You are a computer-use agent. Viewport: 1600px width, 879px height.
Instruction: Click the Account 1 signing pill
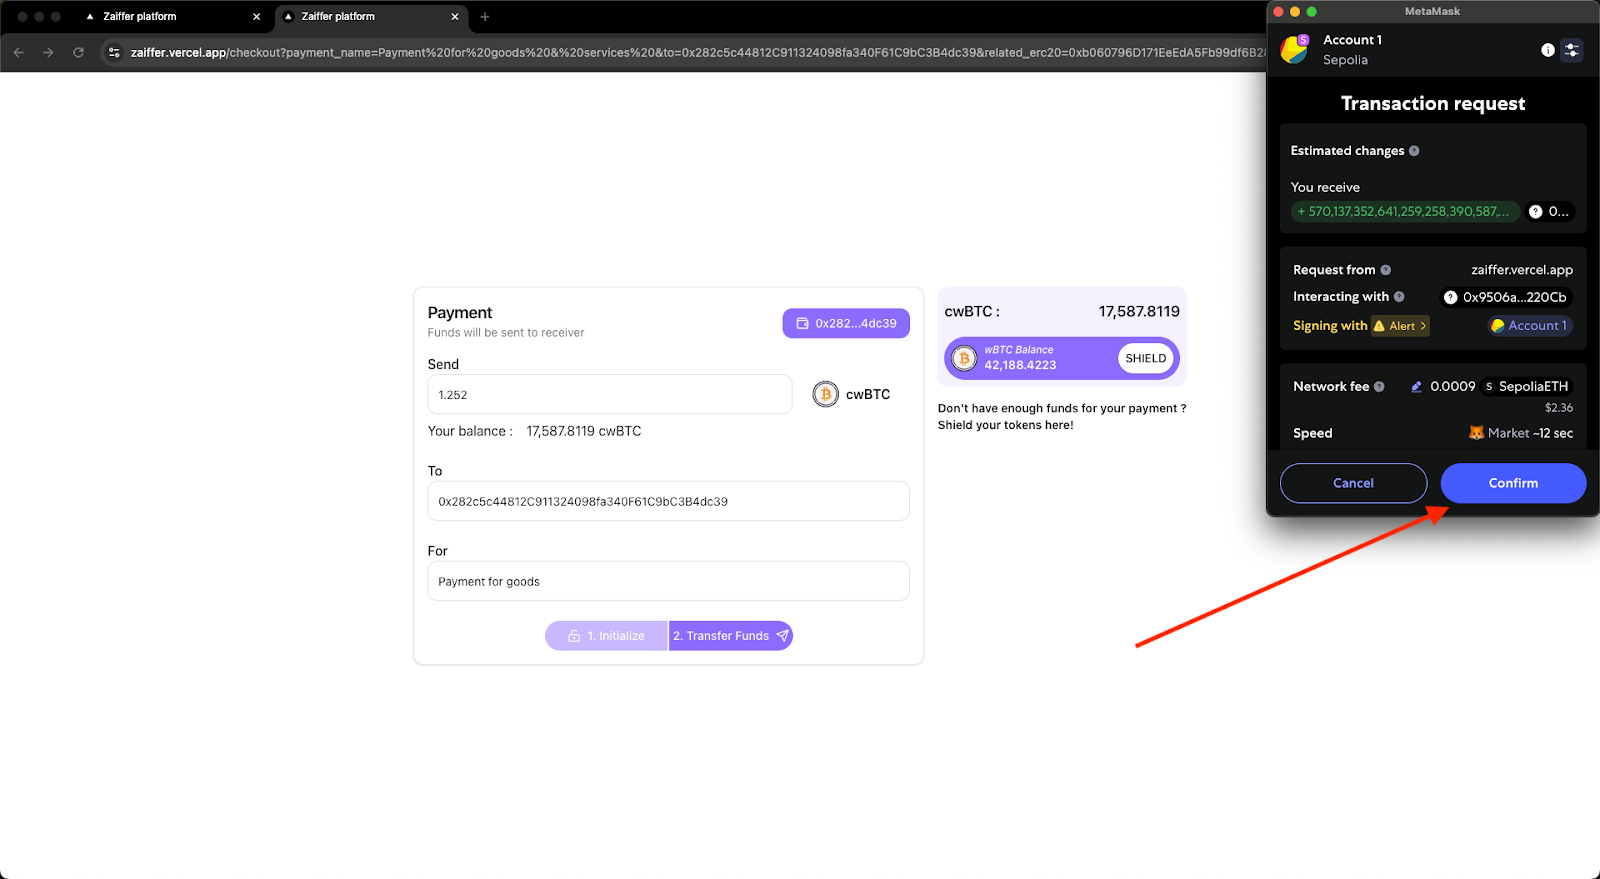tap(1529, 326)
